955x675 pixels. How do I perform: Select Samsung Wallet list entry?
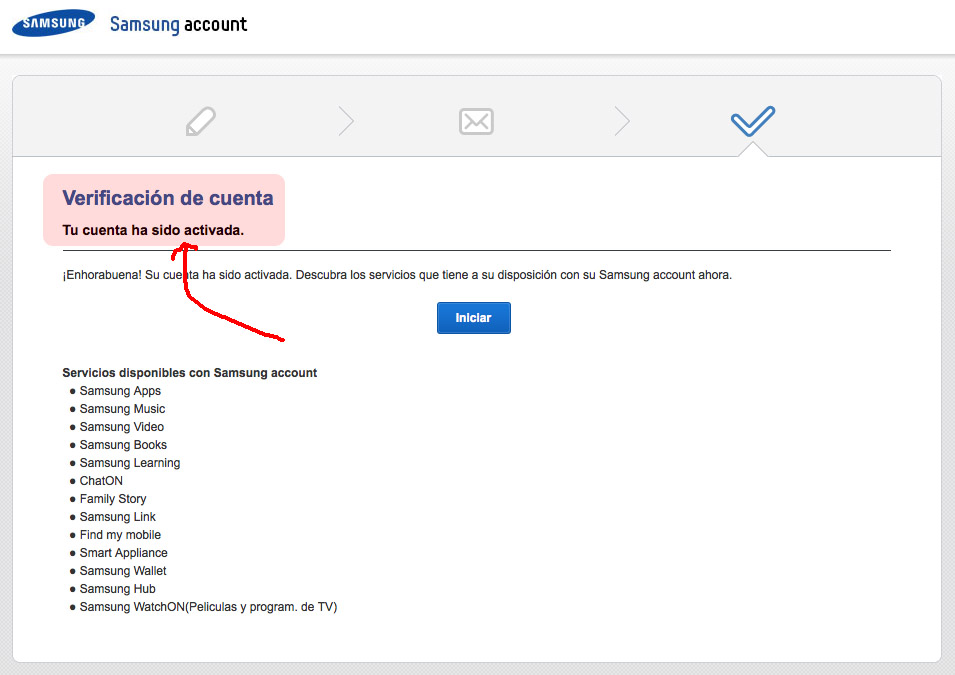click(123, 571)
